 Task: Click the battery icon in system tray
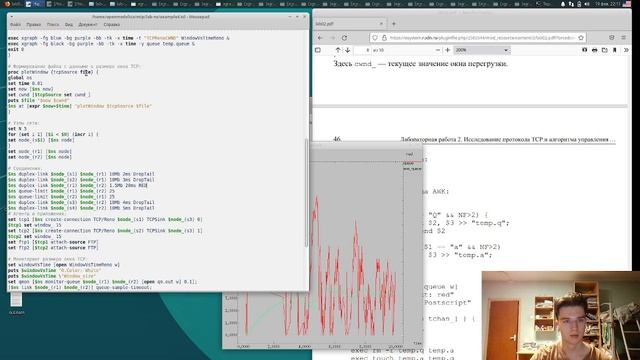tap(579, 4)
